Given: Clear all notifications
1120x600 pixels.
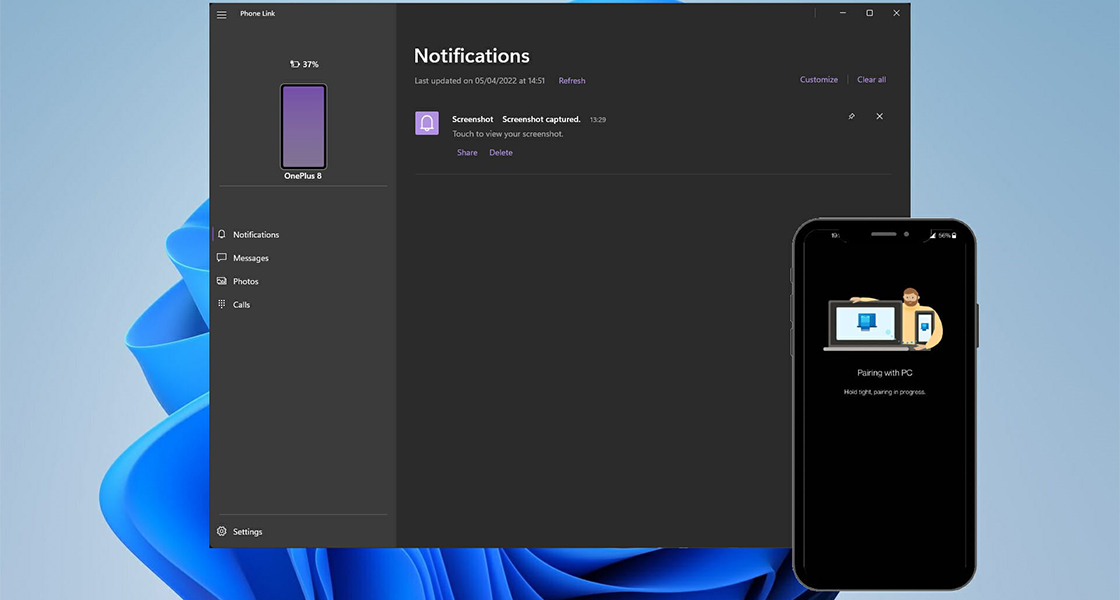Looking at the screenshot, I should pyautogui.click(x=871, y=80).
